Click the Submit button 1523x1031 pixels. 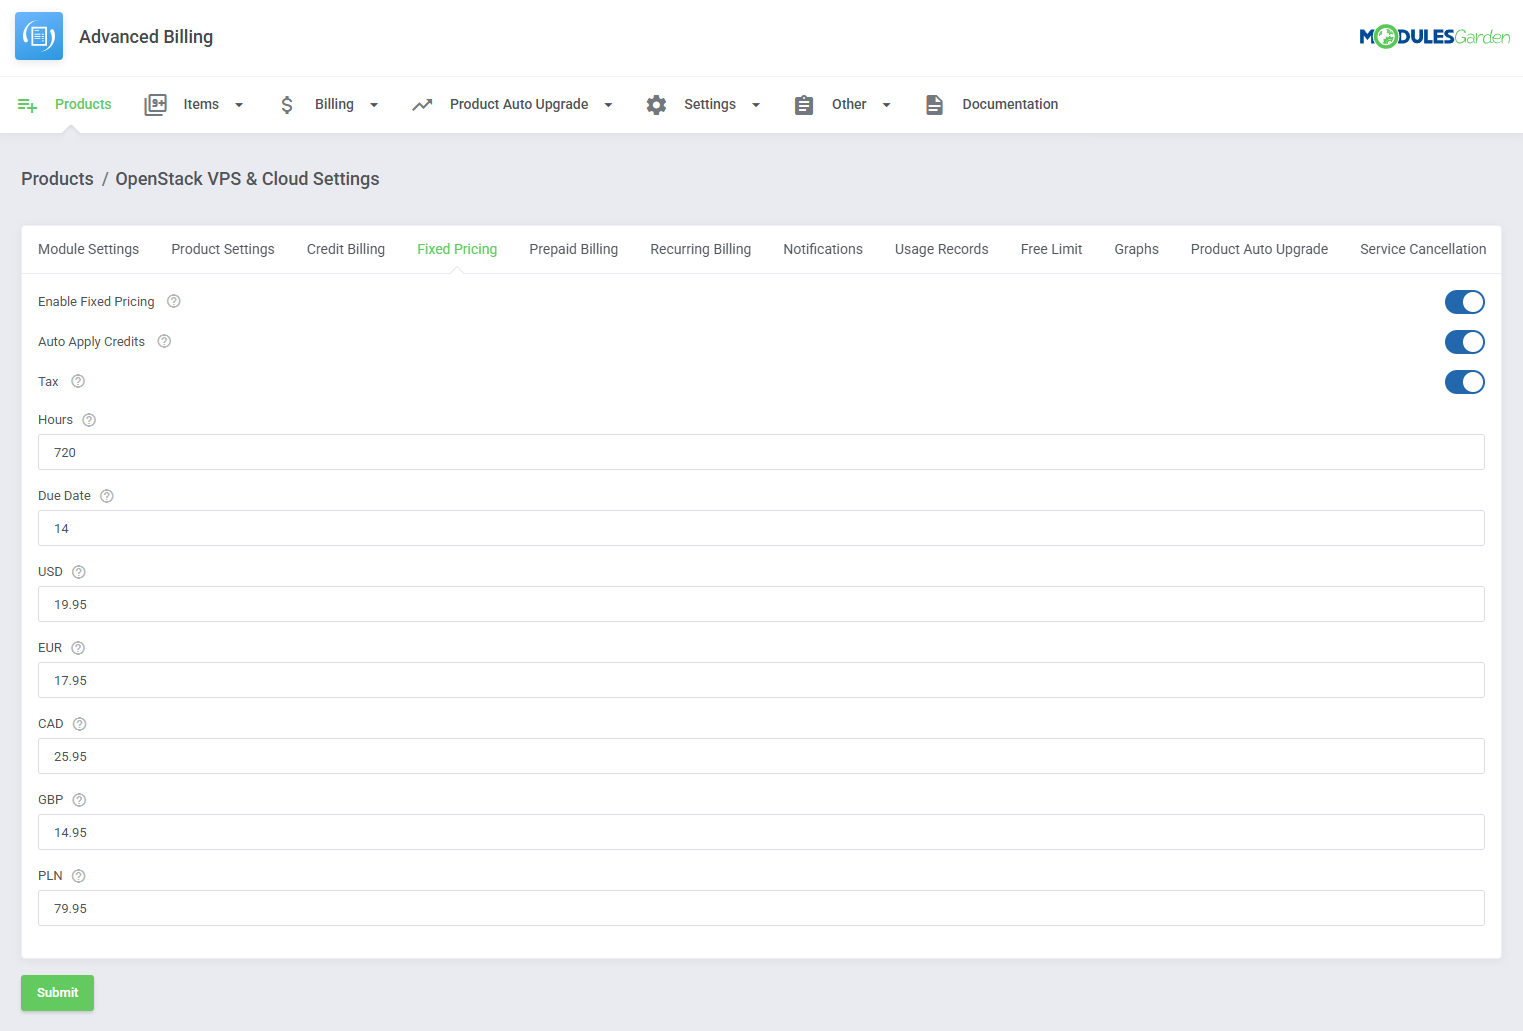coord(57,992)
